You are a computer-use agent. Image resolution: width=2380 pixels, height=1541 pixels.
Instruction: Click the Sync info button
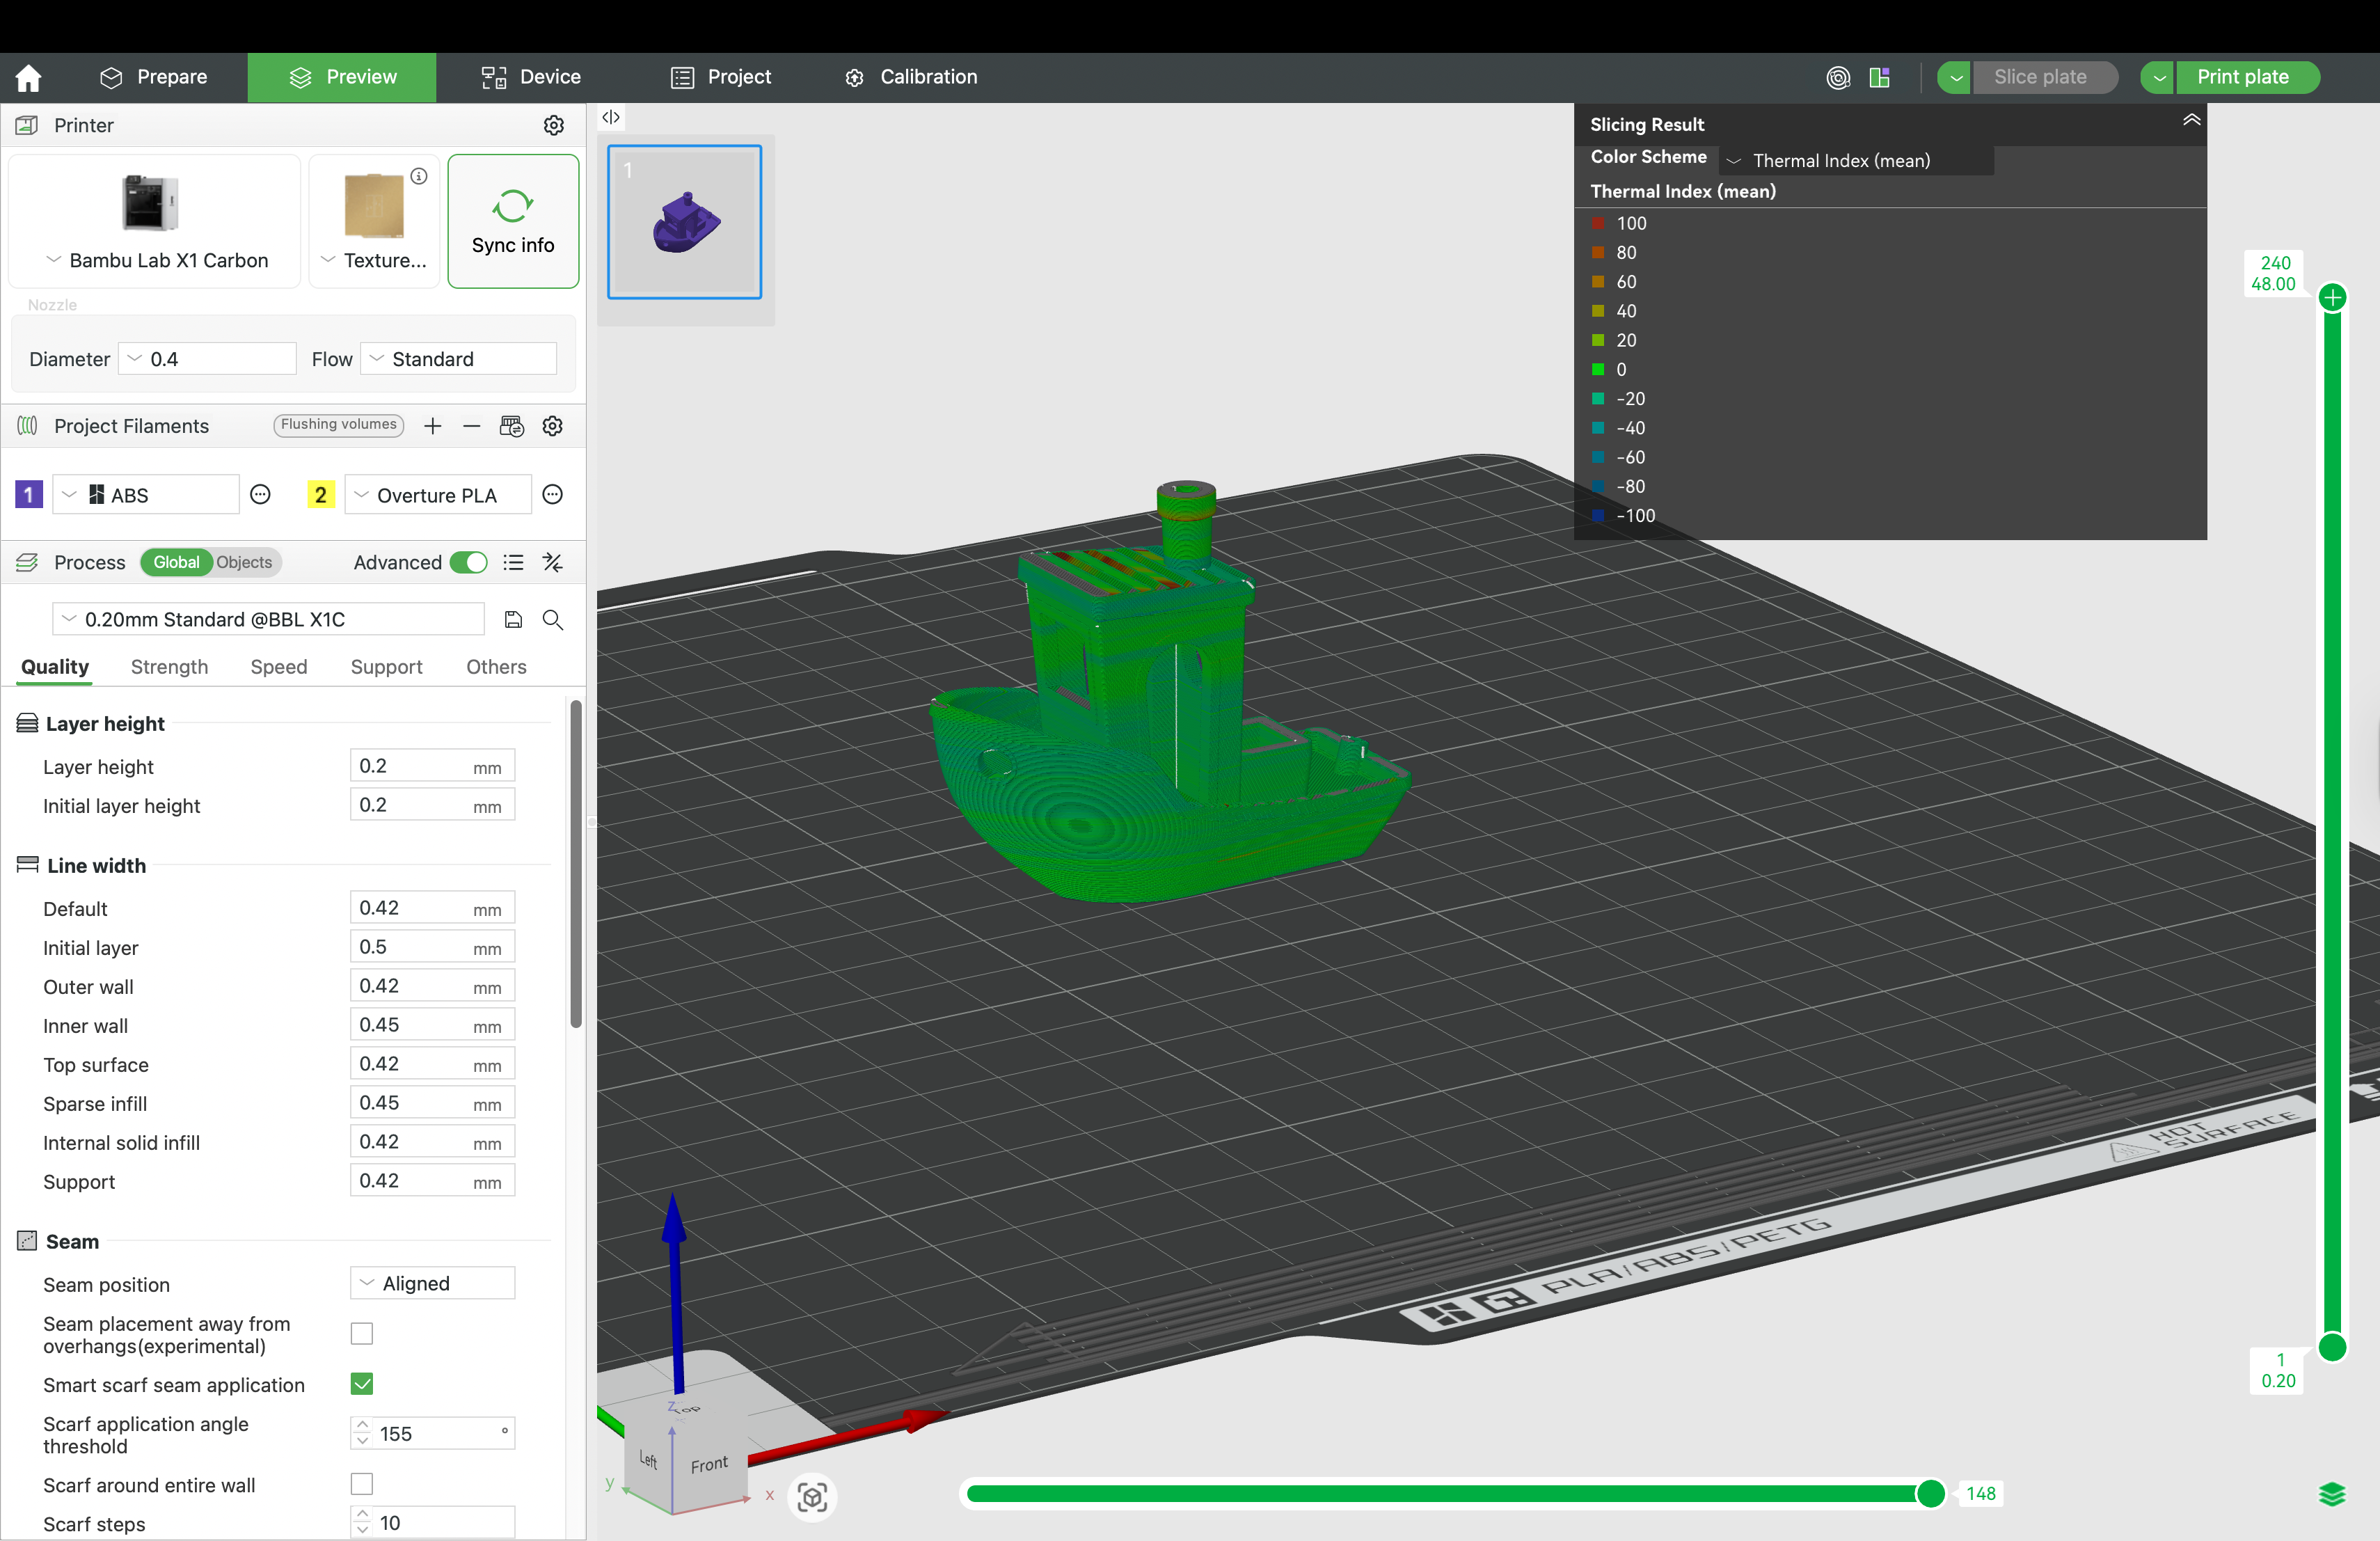tap(512, 221)
